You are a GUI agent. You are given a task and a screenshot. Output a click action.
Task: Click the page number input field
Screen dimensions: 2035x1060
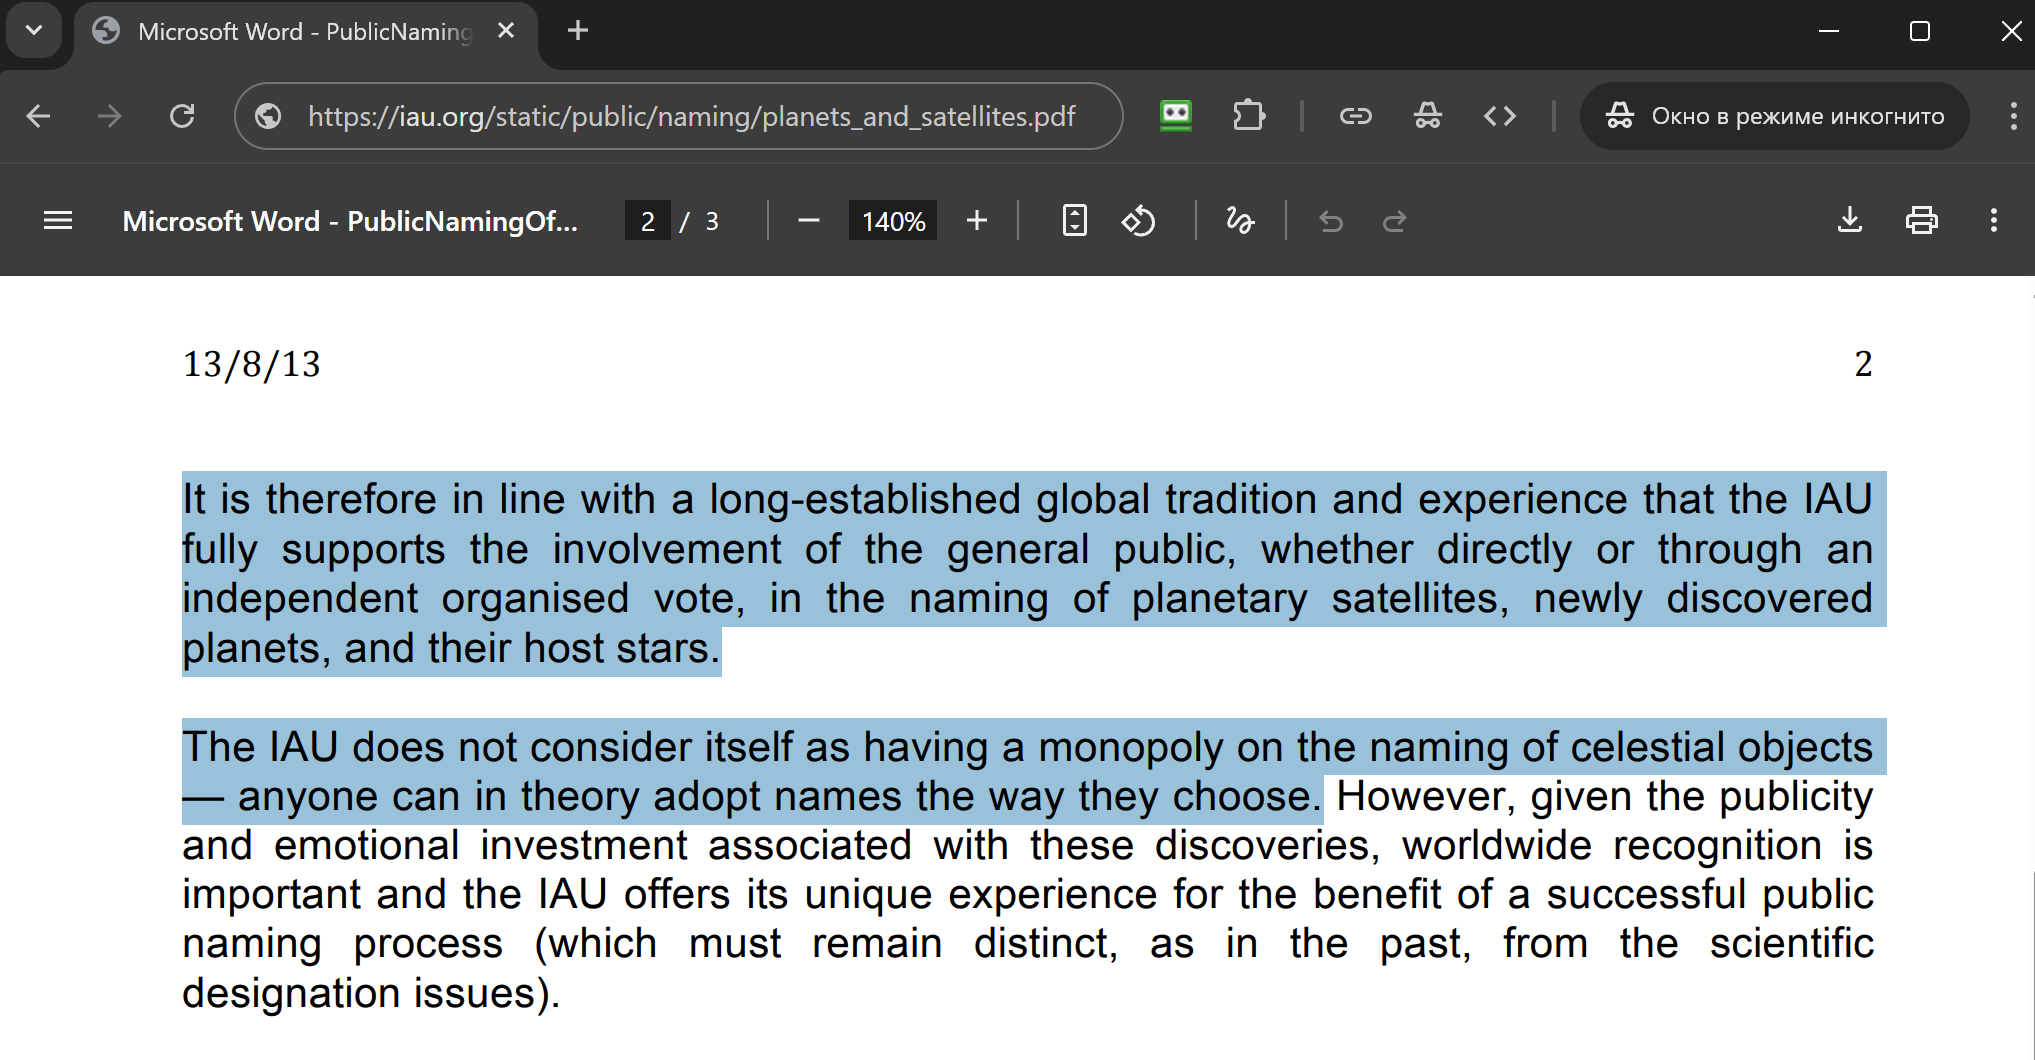click(x=648, y=221)
